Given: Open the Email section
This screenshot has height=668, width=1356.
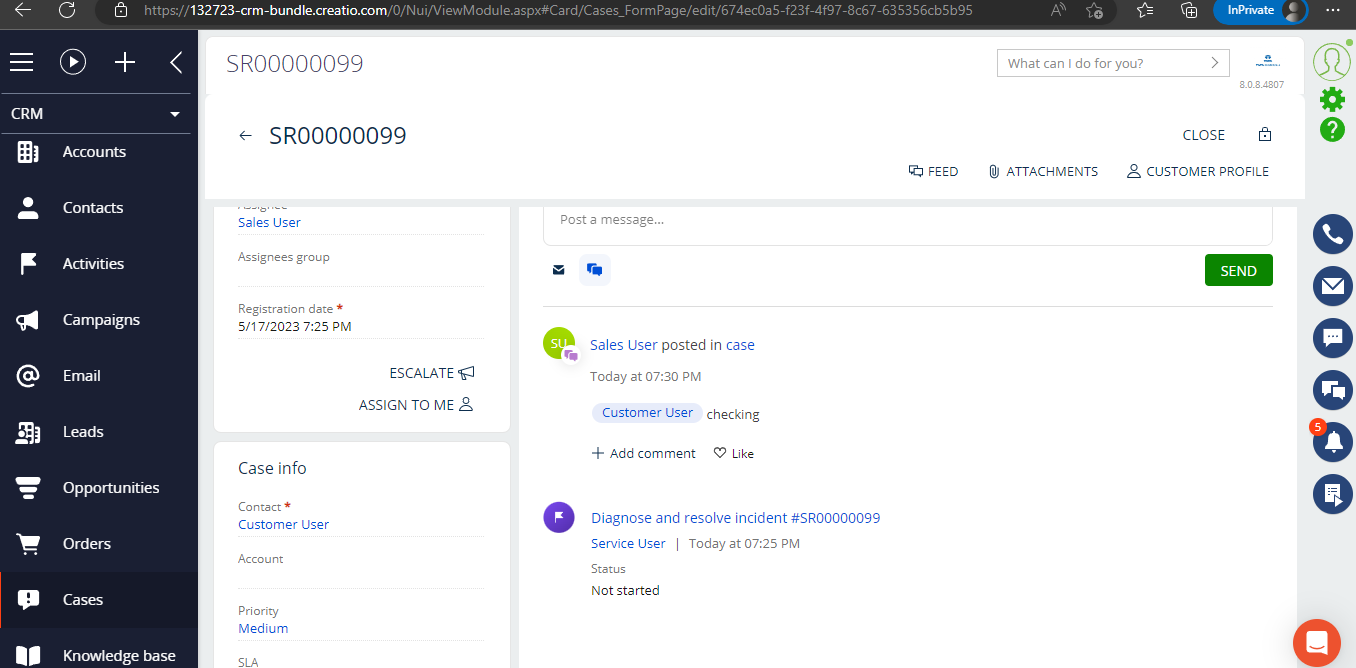Looking at the screenshot, I should (81, 376).
